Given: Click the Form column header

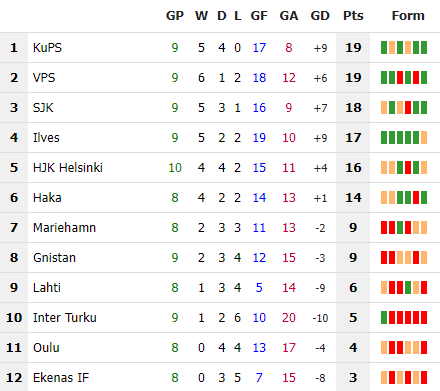Looking at the screenshot, I should 408,16.
